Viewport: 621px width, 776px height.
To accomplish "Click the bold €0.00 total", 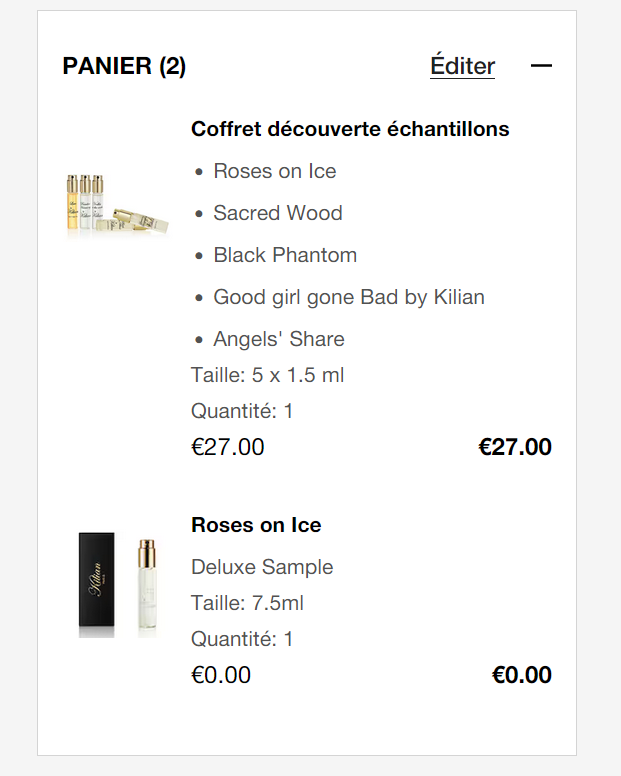I will coord(521,675).
